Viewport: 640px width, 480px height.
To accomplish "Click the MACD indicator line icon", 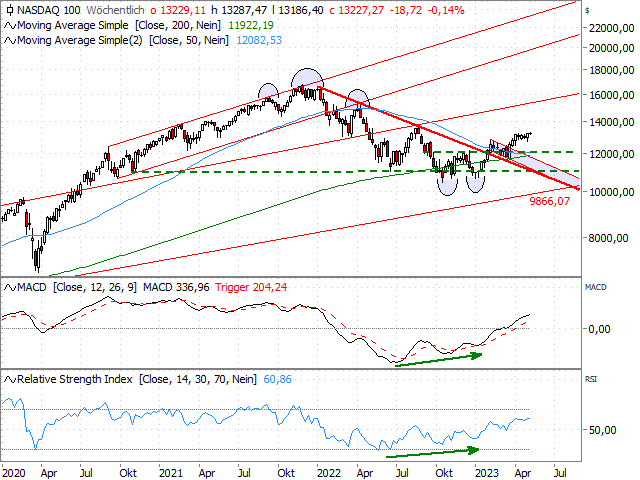I will pyautogui.click(x=10, y=288).
